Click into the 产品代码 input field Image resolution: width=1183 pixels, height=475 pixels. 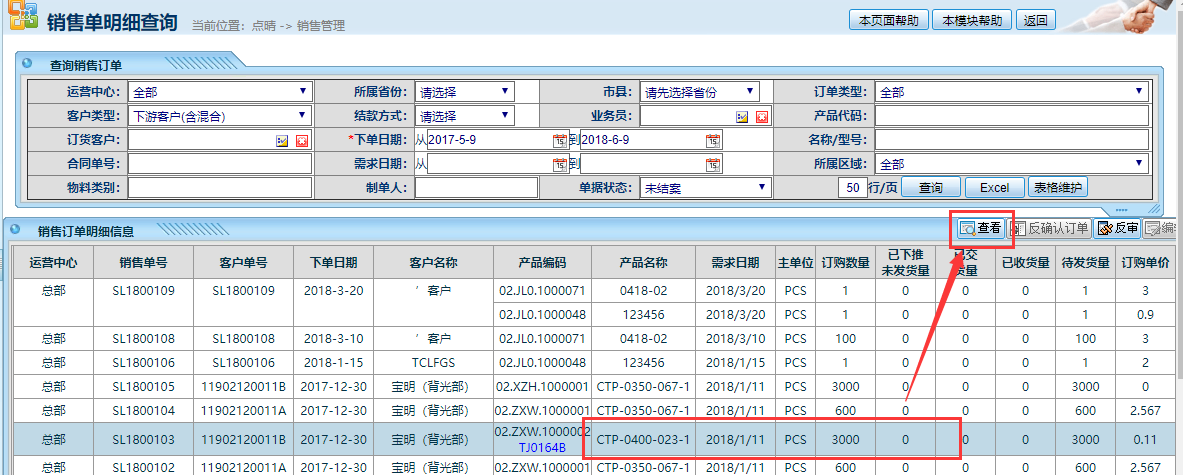[1011, 116]
